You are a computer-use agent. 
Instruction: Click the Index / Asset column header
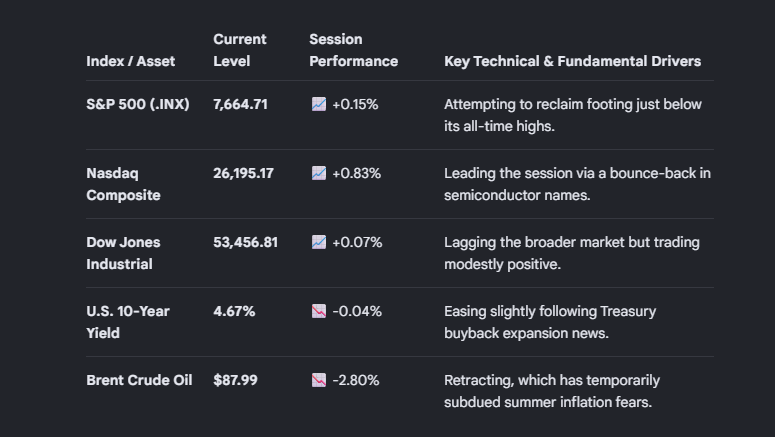[130, 61]
